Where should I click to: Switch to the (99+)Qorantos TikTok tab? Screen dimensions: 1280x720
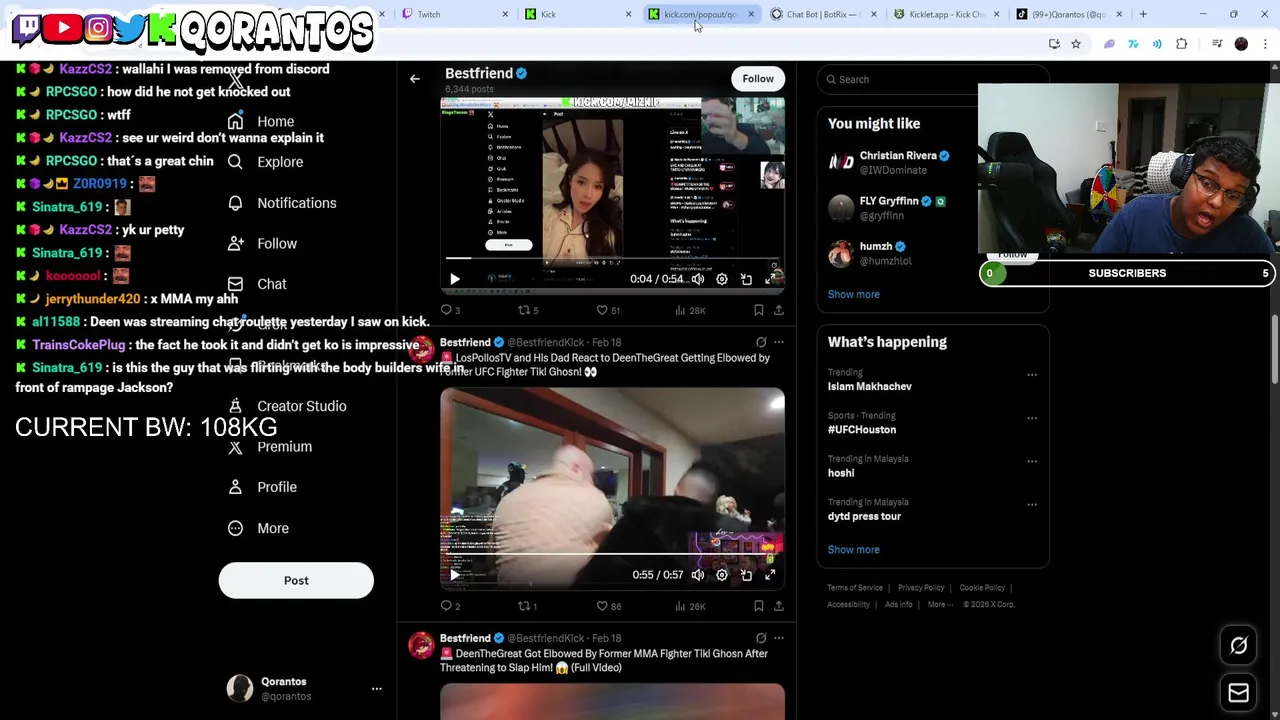pos(1069,14)
